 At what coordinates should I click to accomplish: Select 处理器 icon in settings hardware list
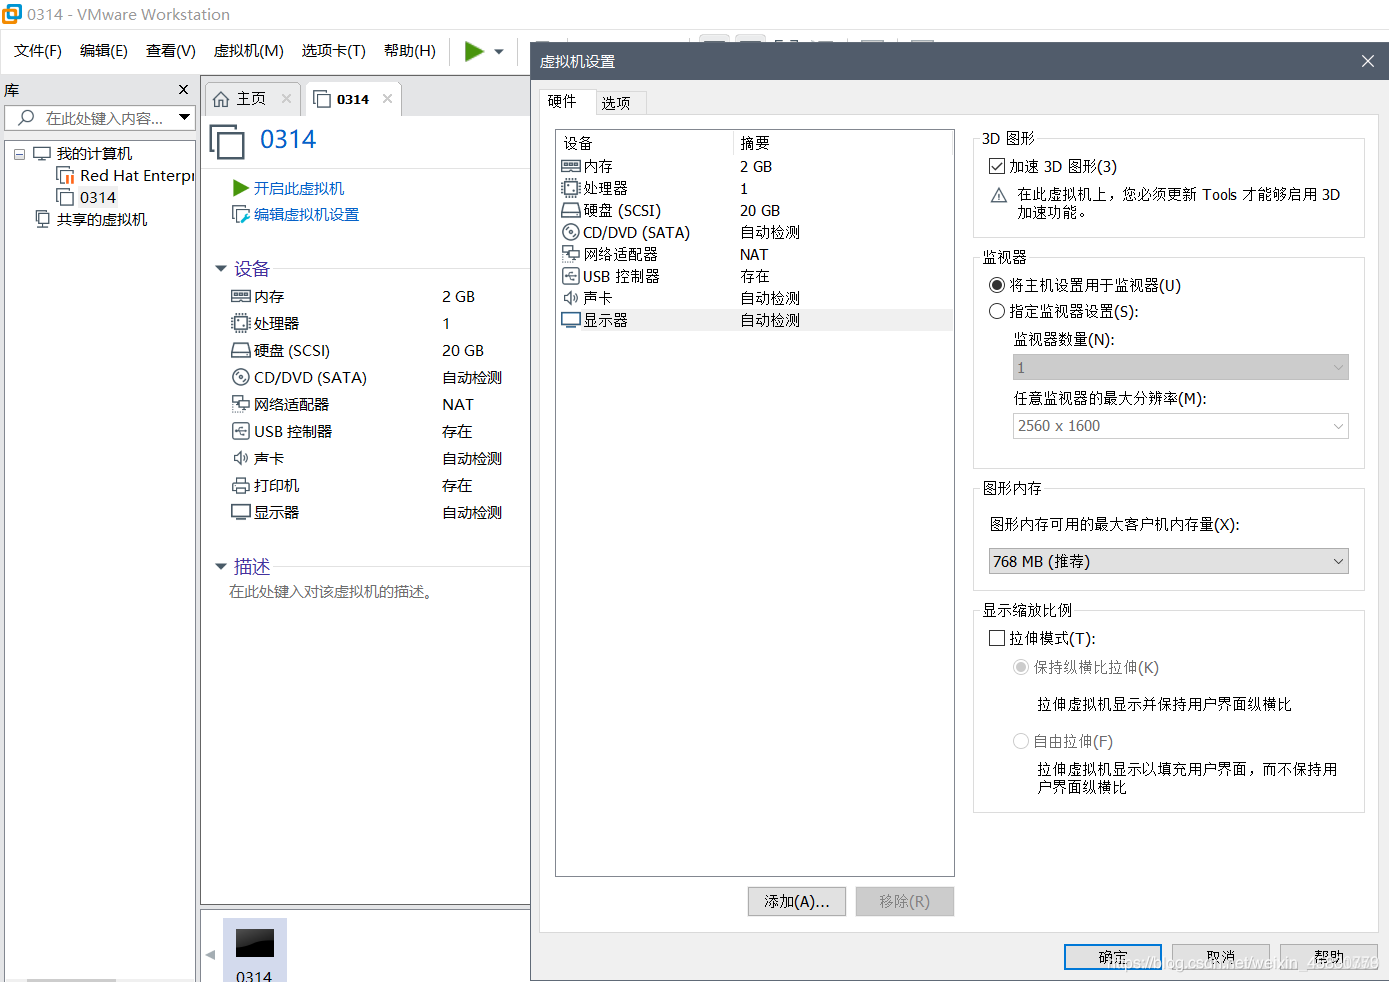point(571,189)
